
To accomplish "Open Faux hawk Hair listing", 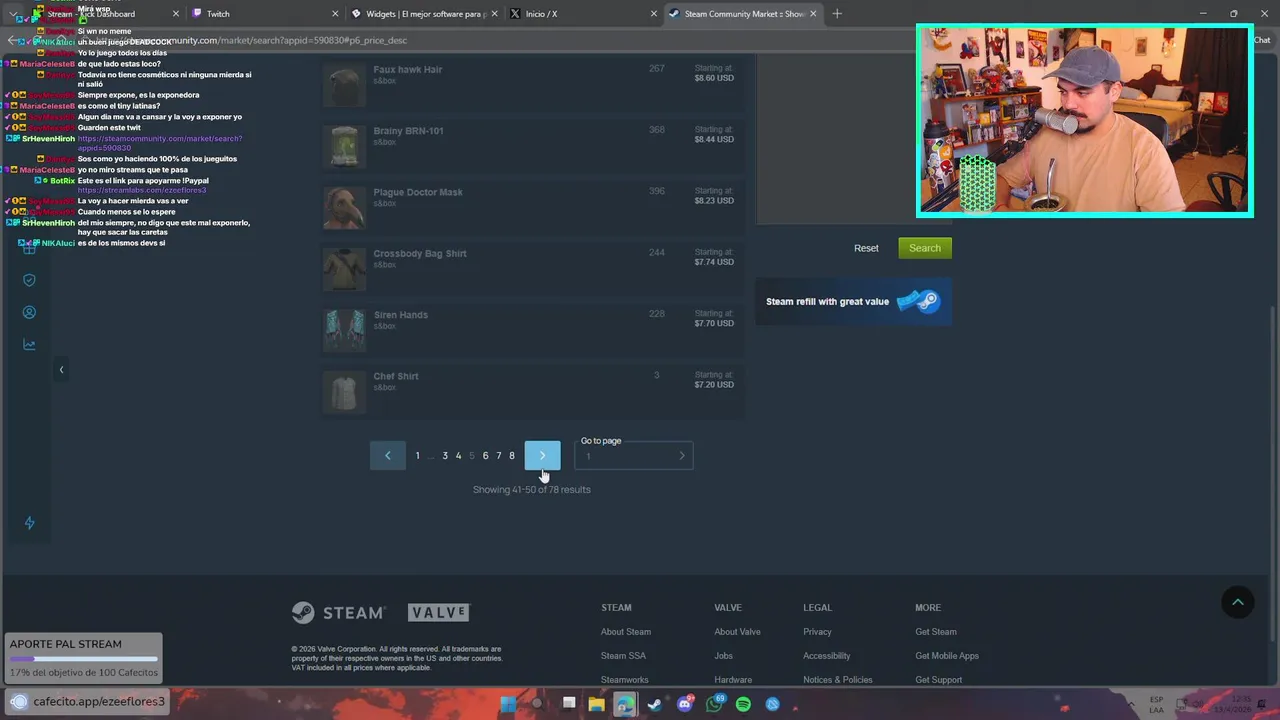I will click(533, 84).
